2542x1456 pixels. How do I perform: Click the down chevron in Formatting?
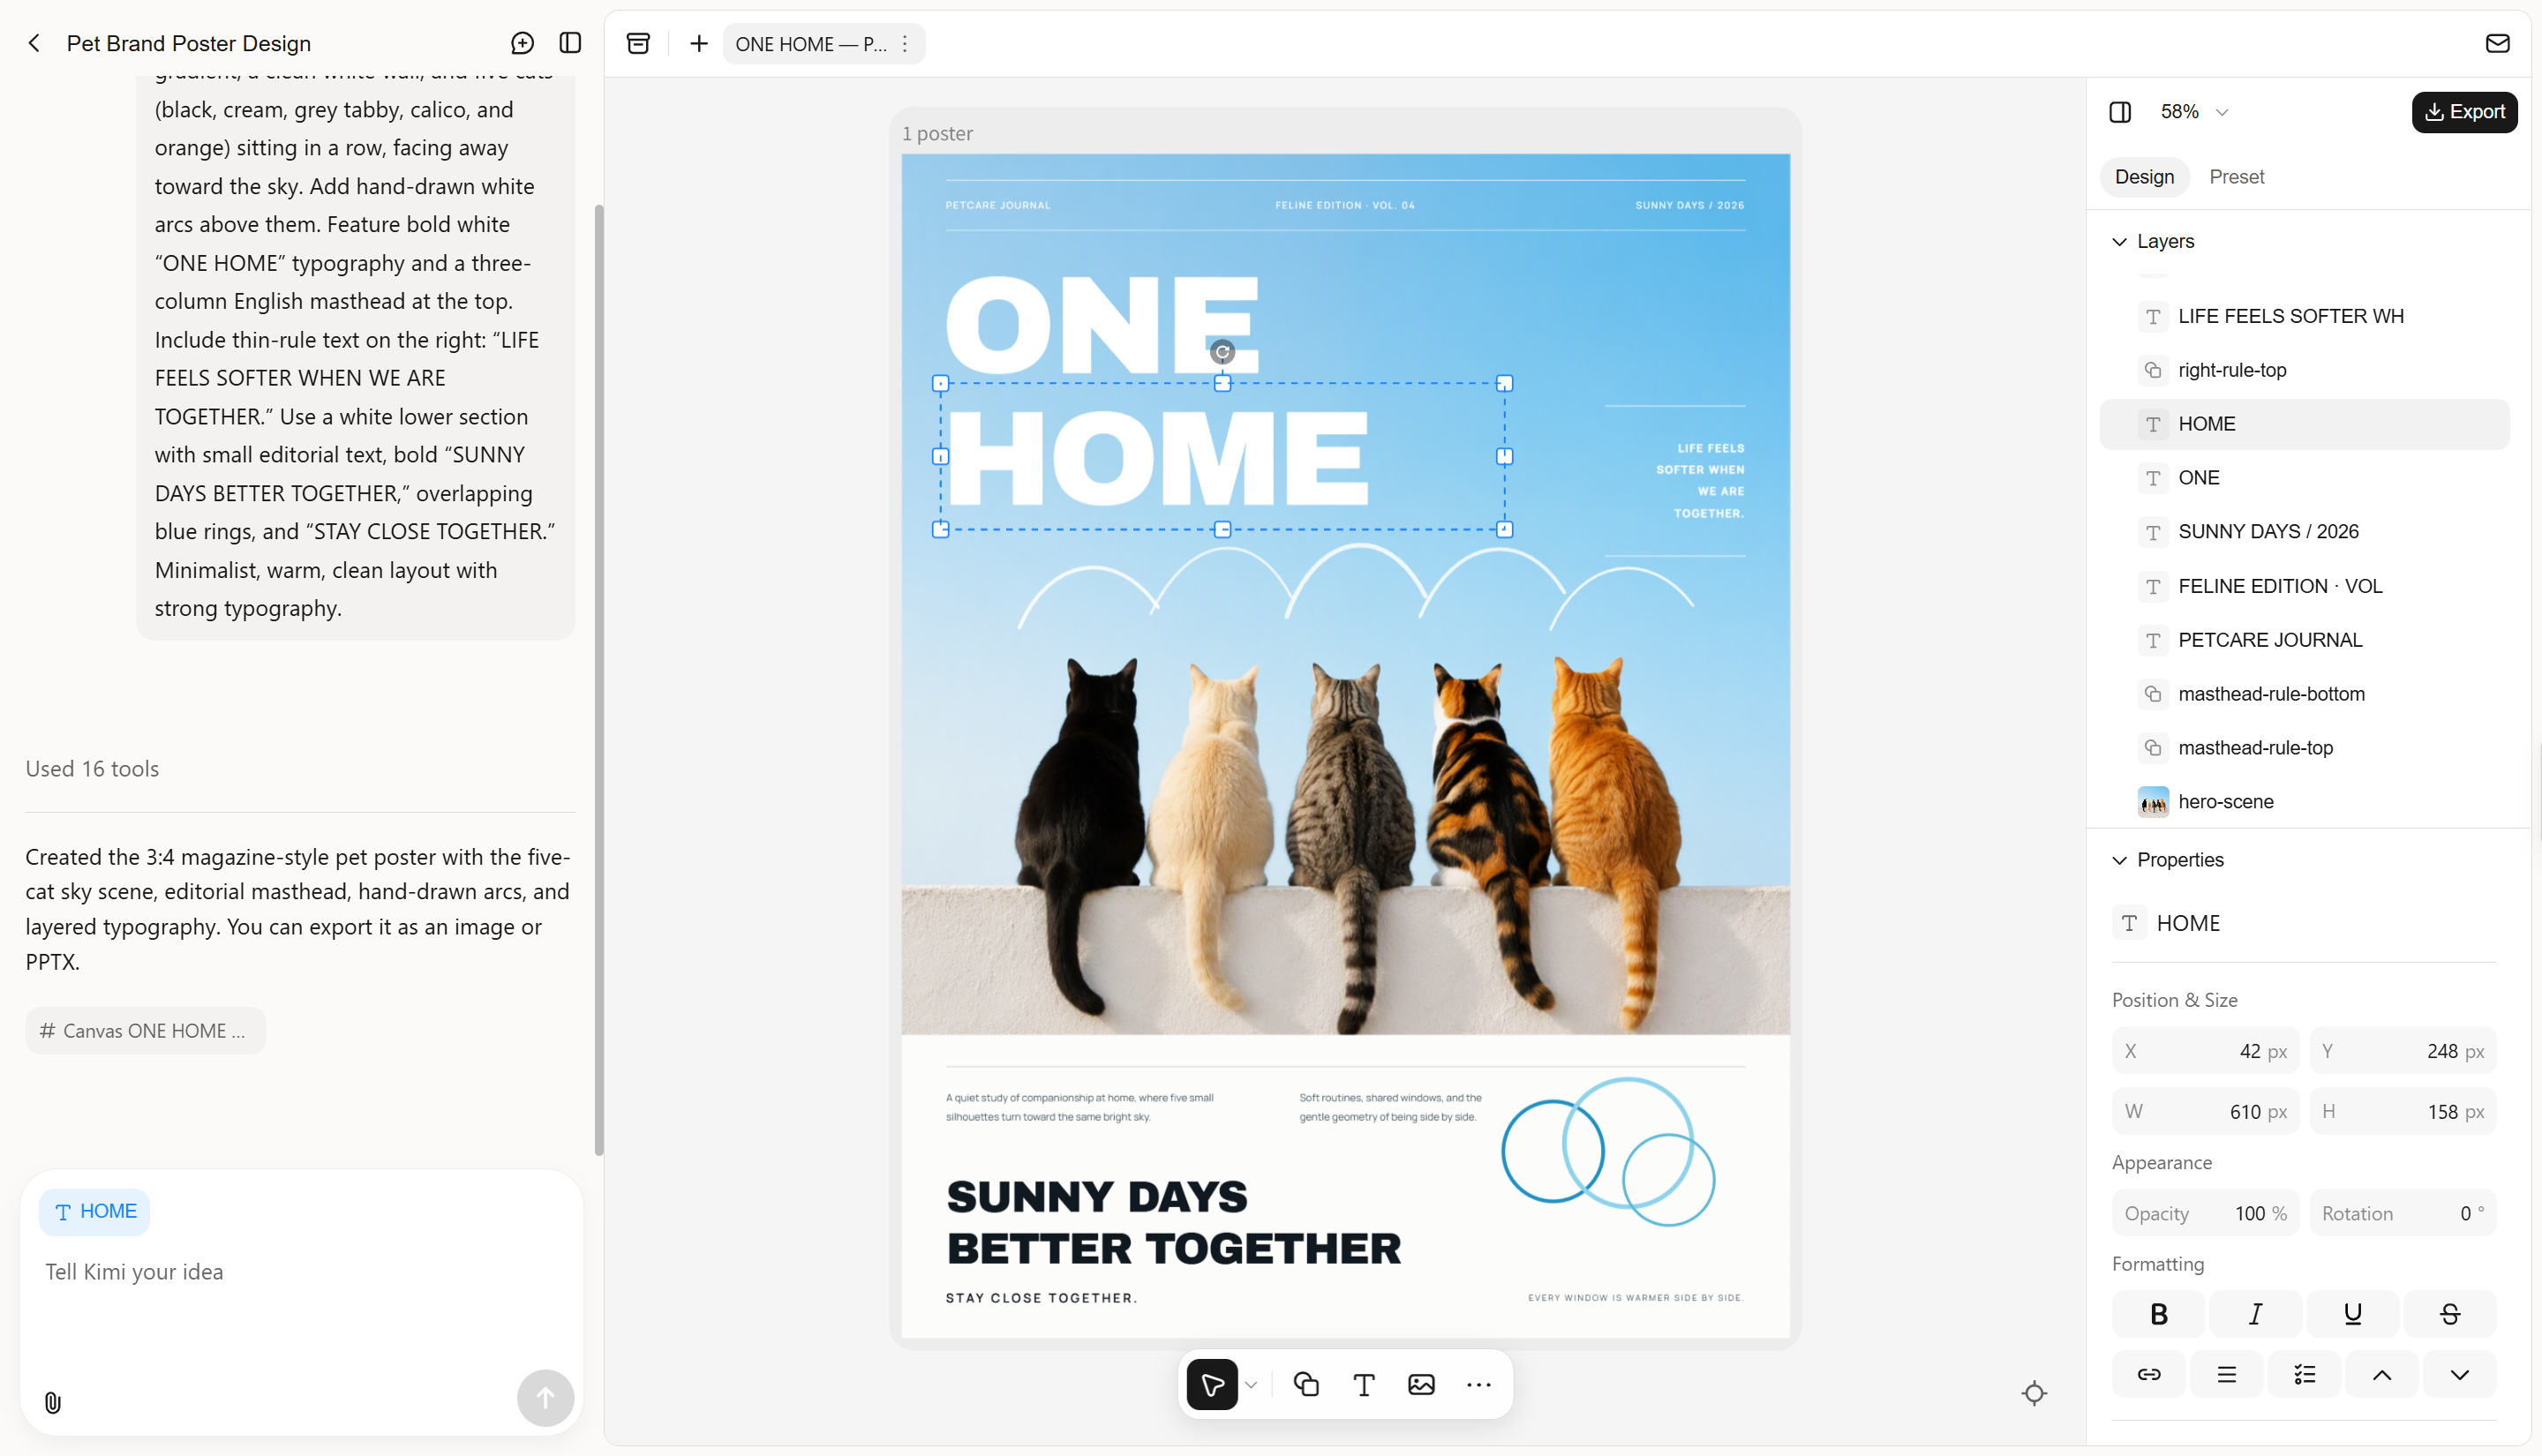2459,1374
